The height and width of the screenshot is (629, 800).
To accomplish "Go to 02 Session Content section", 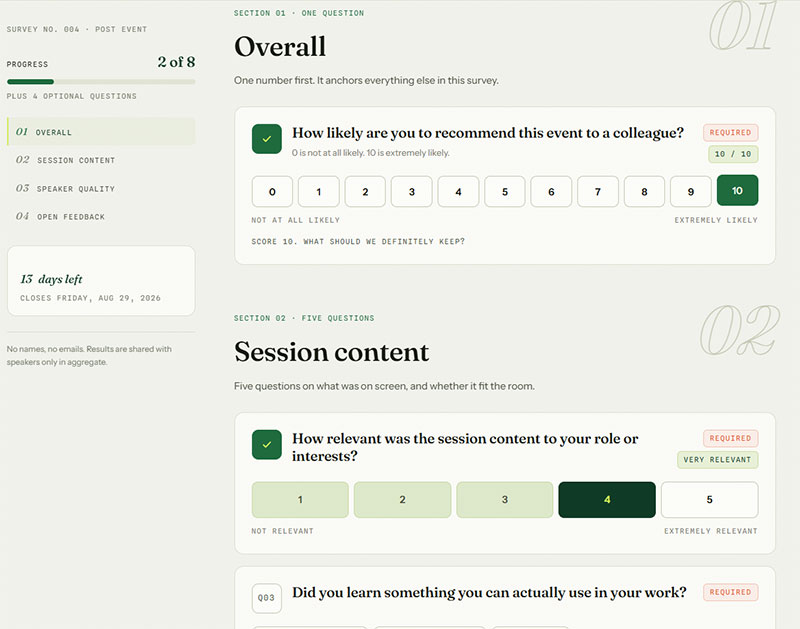I will [101, 160].
